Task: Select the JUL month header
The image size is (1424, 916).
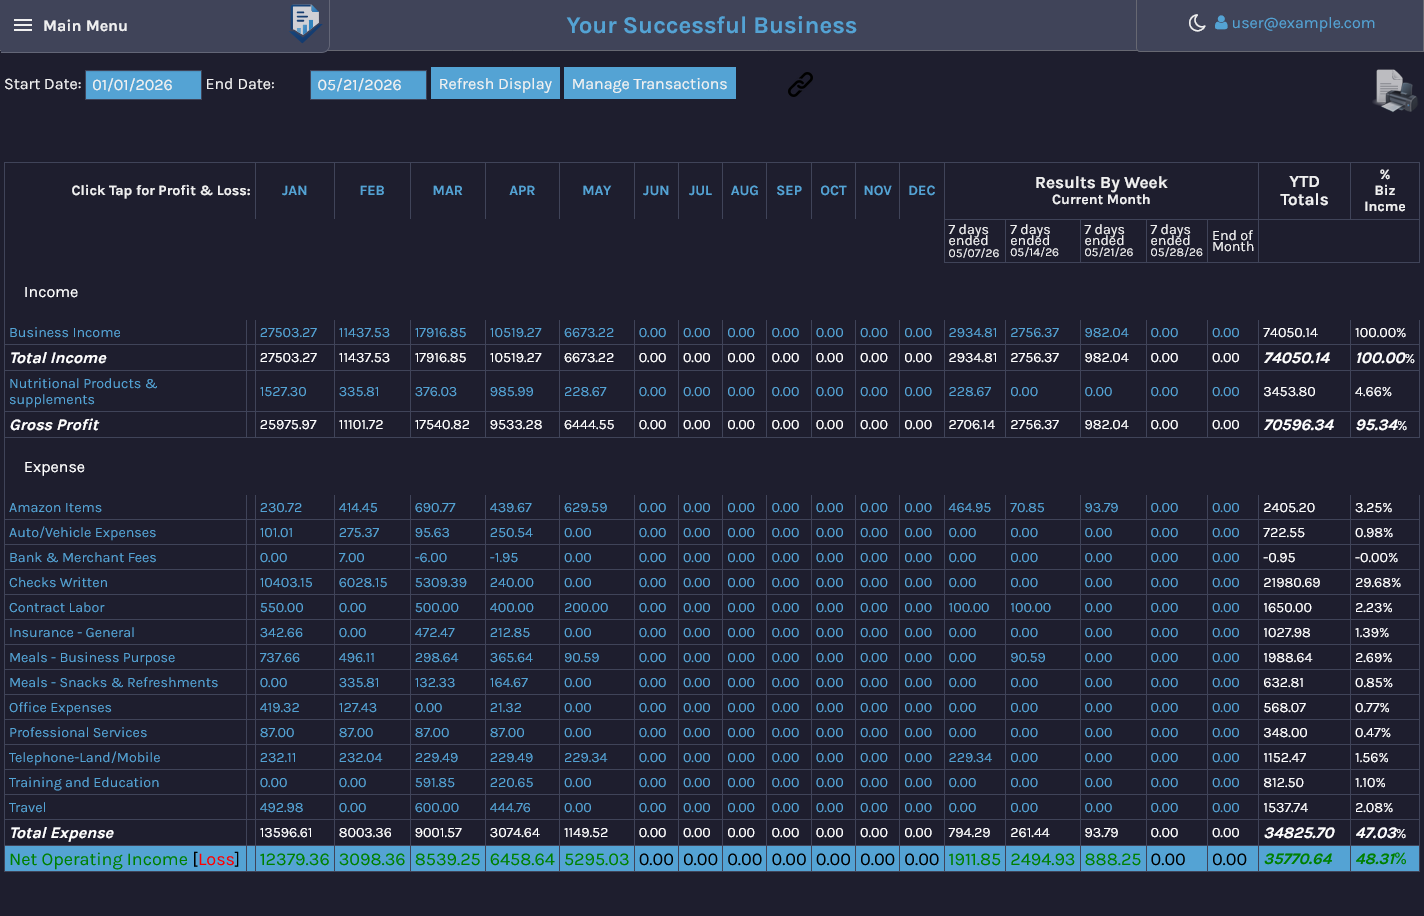Action: 700,191
